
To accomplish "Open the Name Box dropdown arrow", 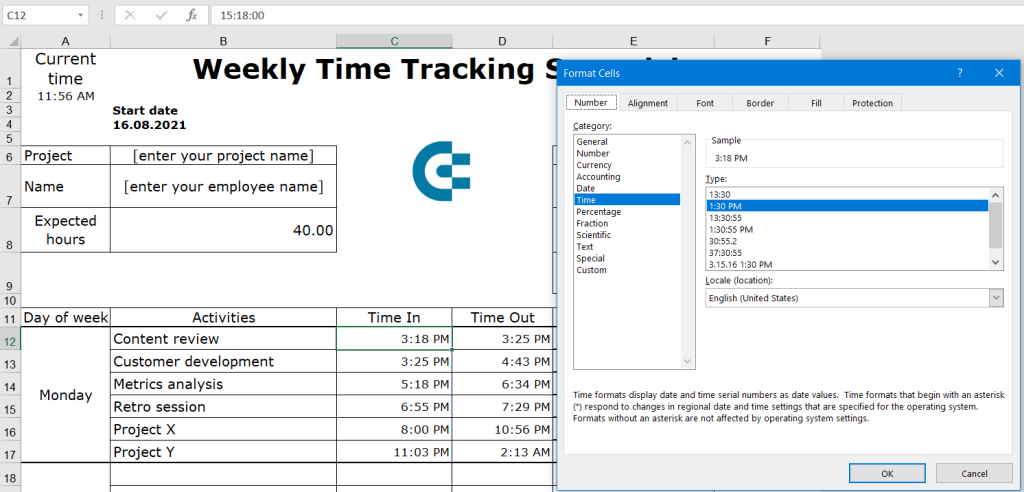I will click(81, 16).
